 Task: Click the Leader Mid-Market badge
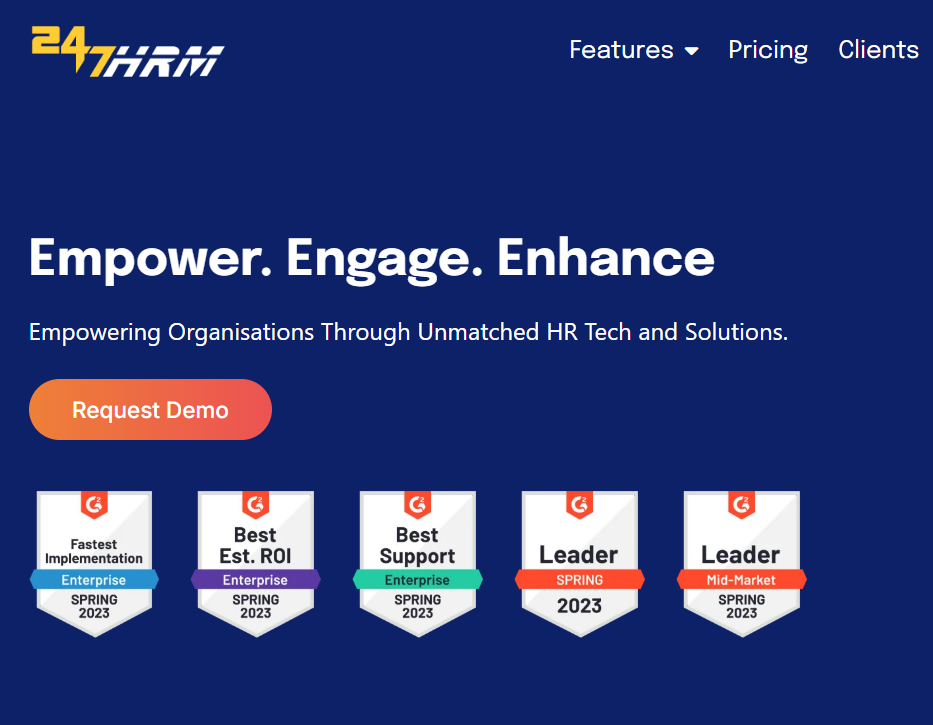pyautogui.click(x=741, y=564)
